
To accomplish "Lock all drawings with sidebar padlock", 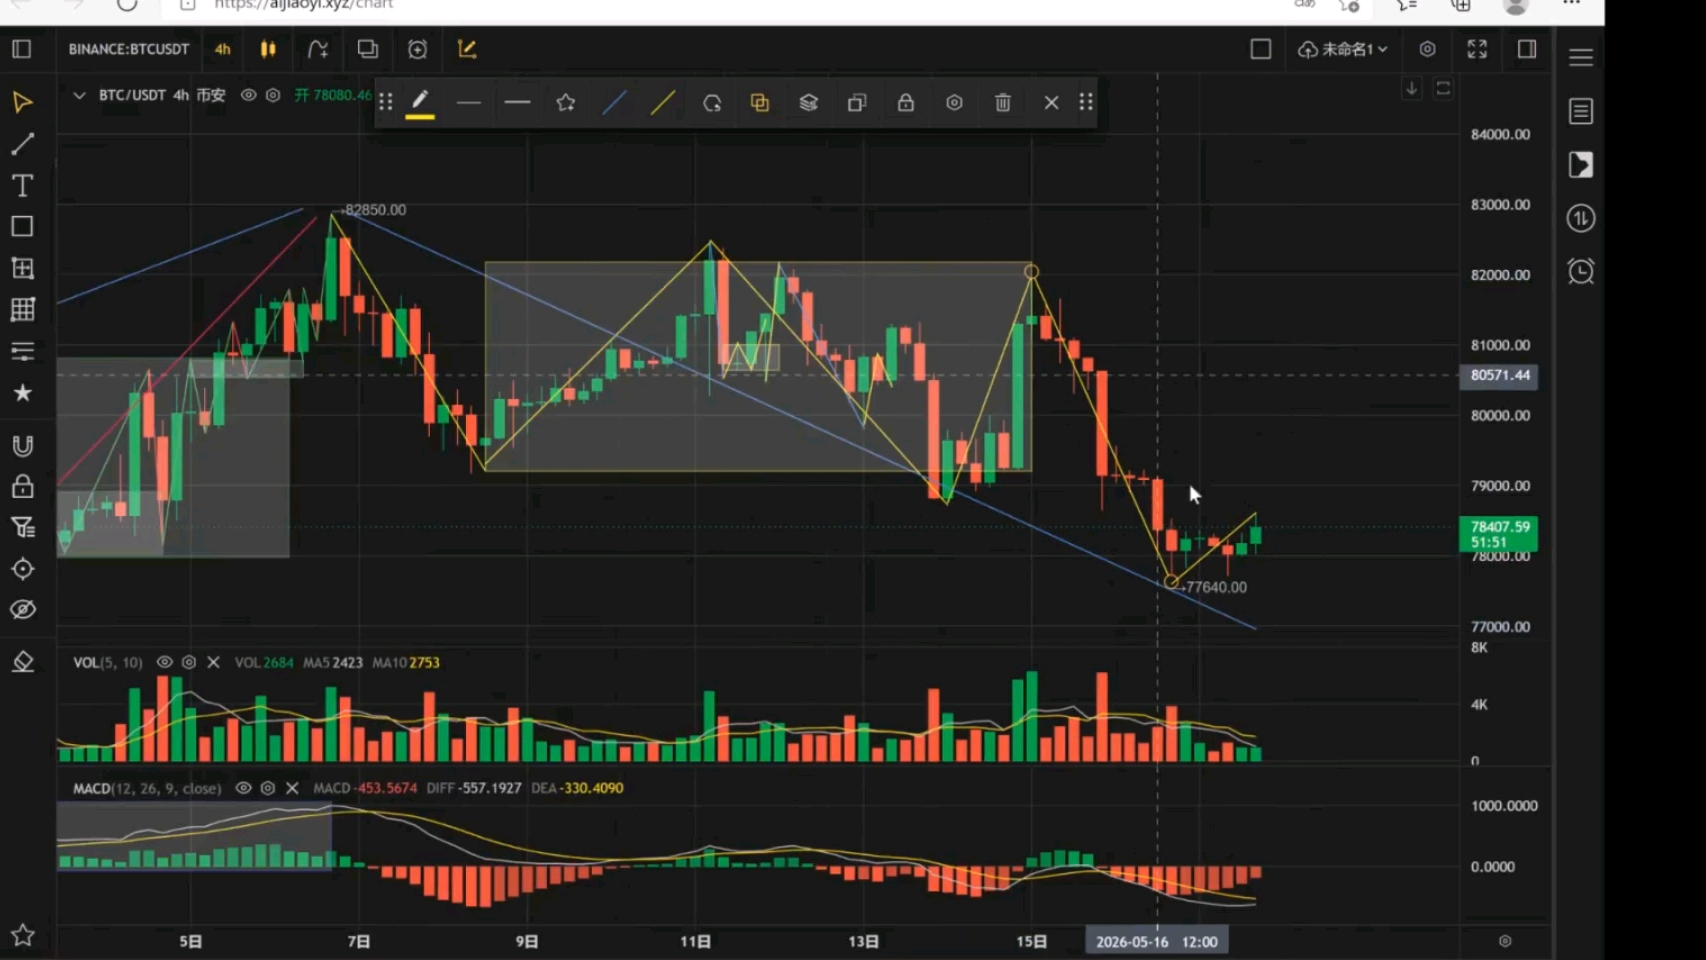I will (22, 487).
